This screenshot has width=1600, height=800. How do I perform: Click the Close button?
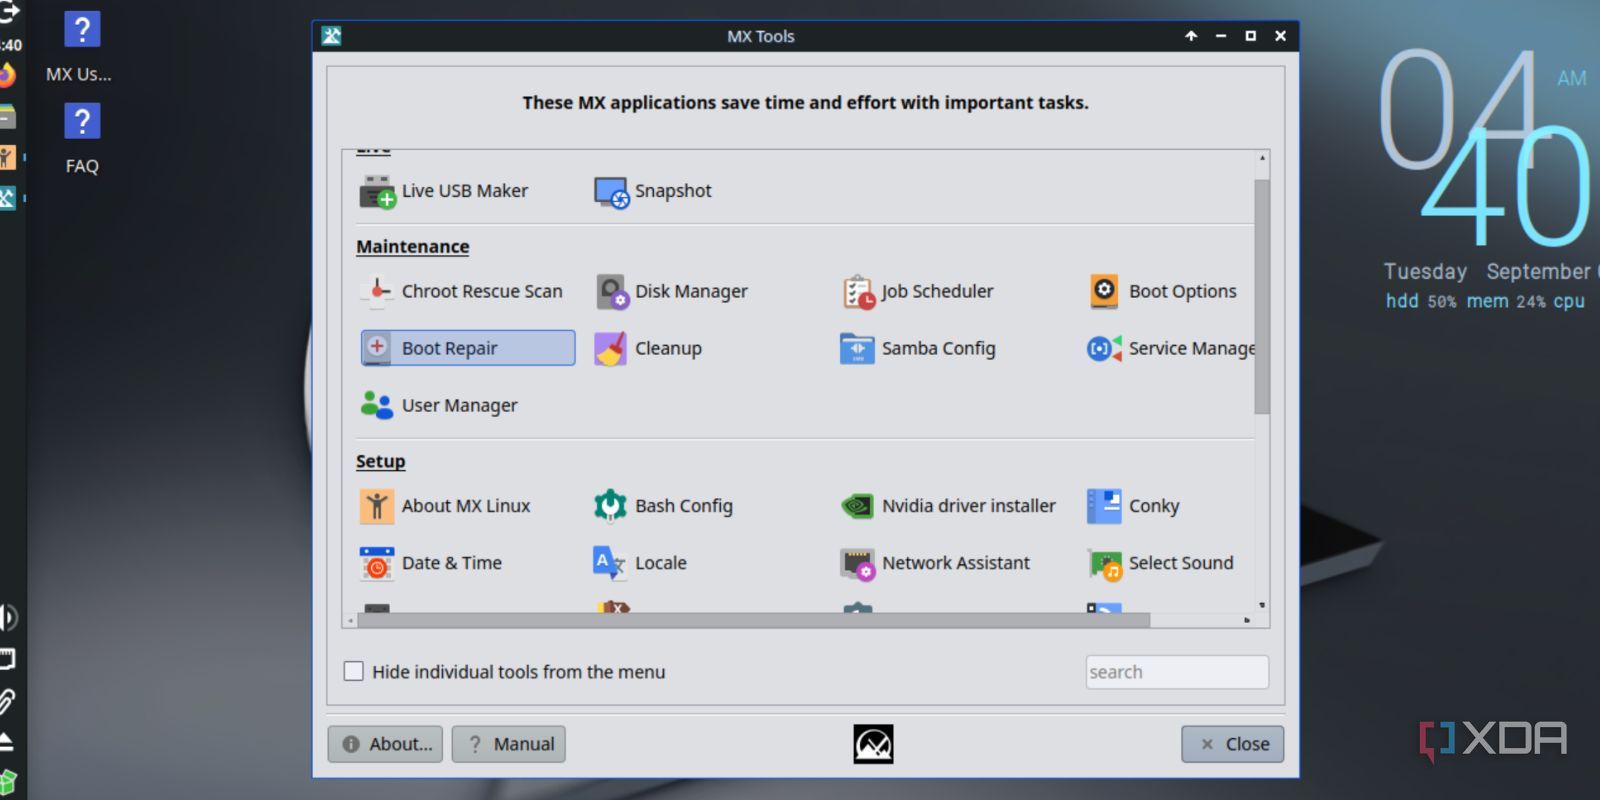tap(1233, 744)
